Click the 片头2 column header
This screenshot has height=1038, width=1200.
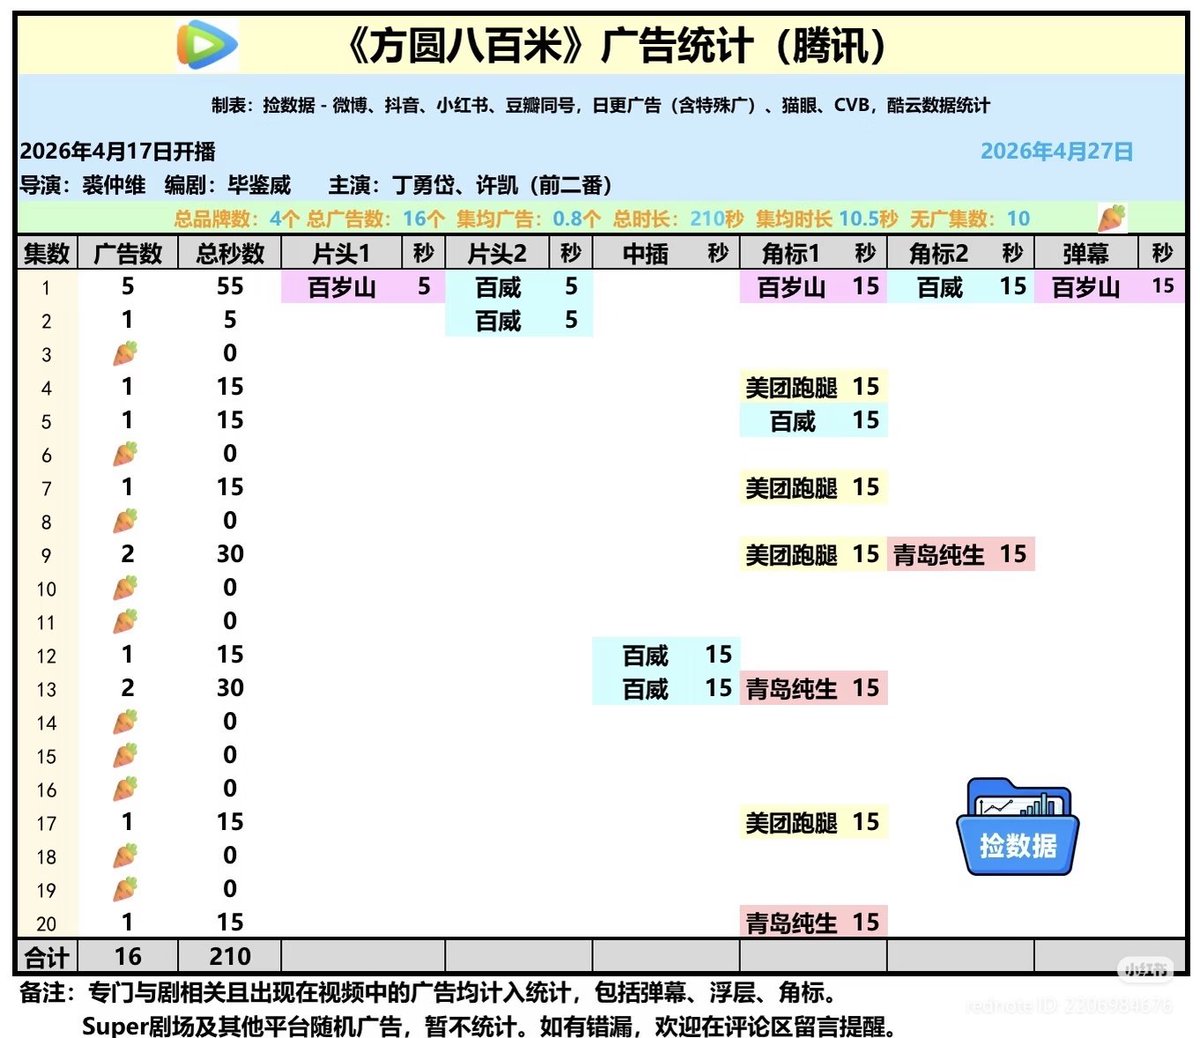click(x=497, y=254)
